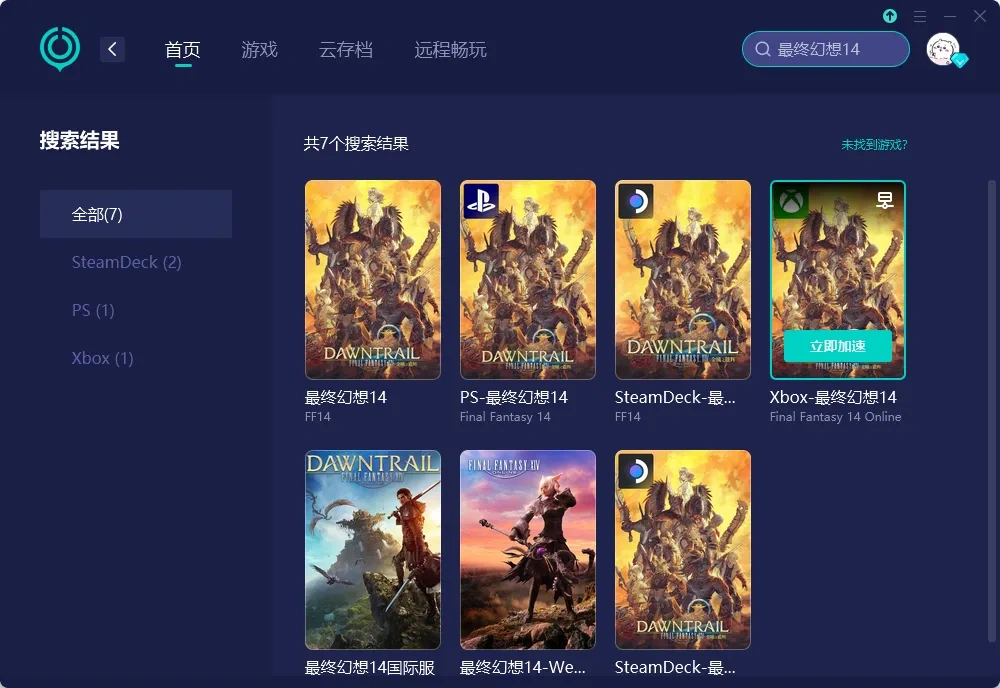
Task: Click the back arrow next to the logo
Action: point(112,49)
